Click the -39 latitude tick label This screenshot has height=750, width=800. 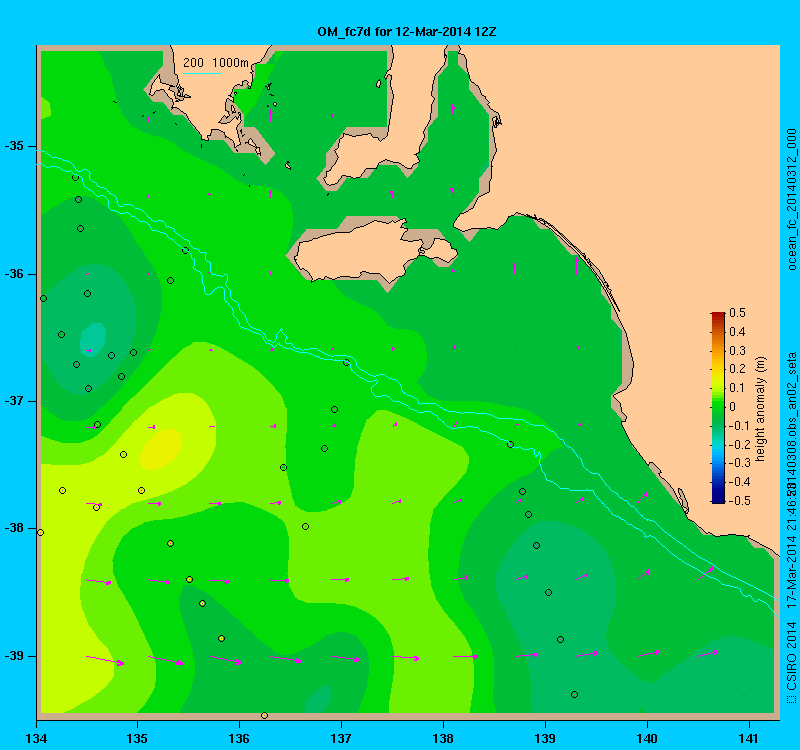tap(15, 656)
